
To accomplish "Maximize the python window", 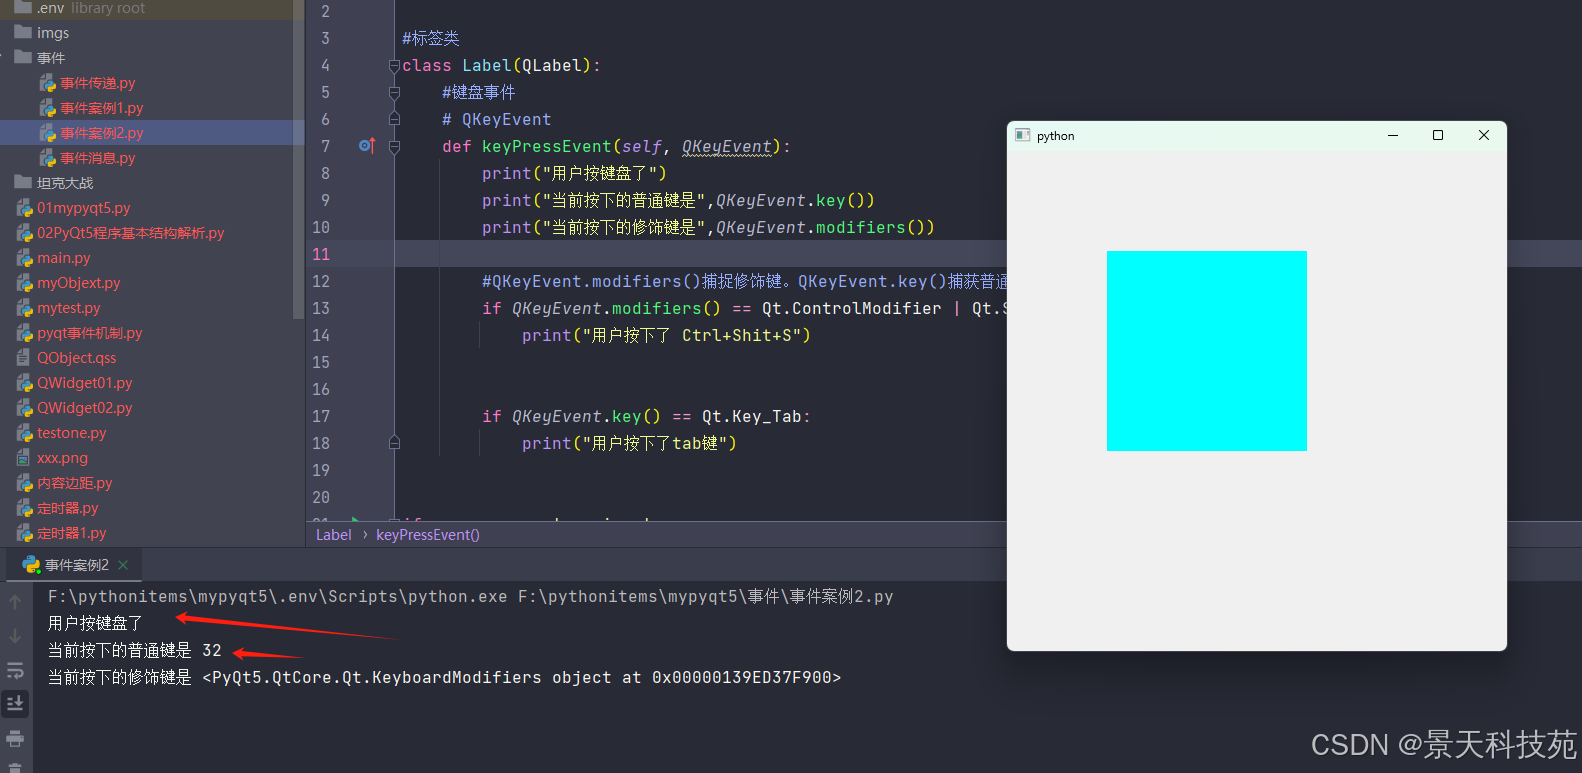I will coord(1438,136).
